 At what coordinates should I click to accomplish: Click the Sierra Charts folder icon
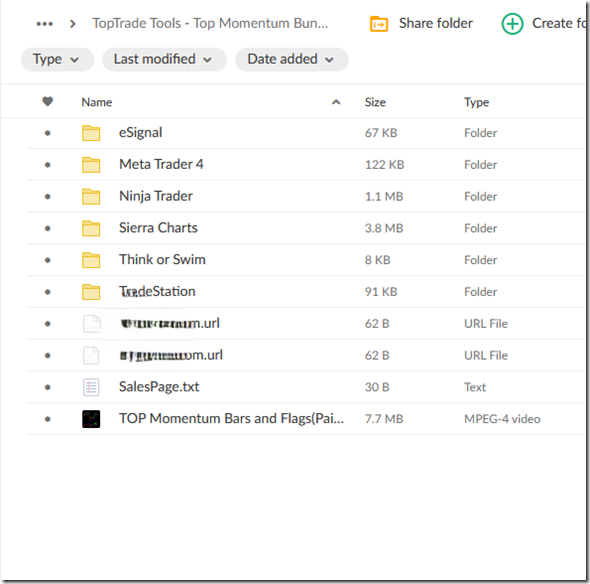(x=91, y=228)
